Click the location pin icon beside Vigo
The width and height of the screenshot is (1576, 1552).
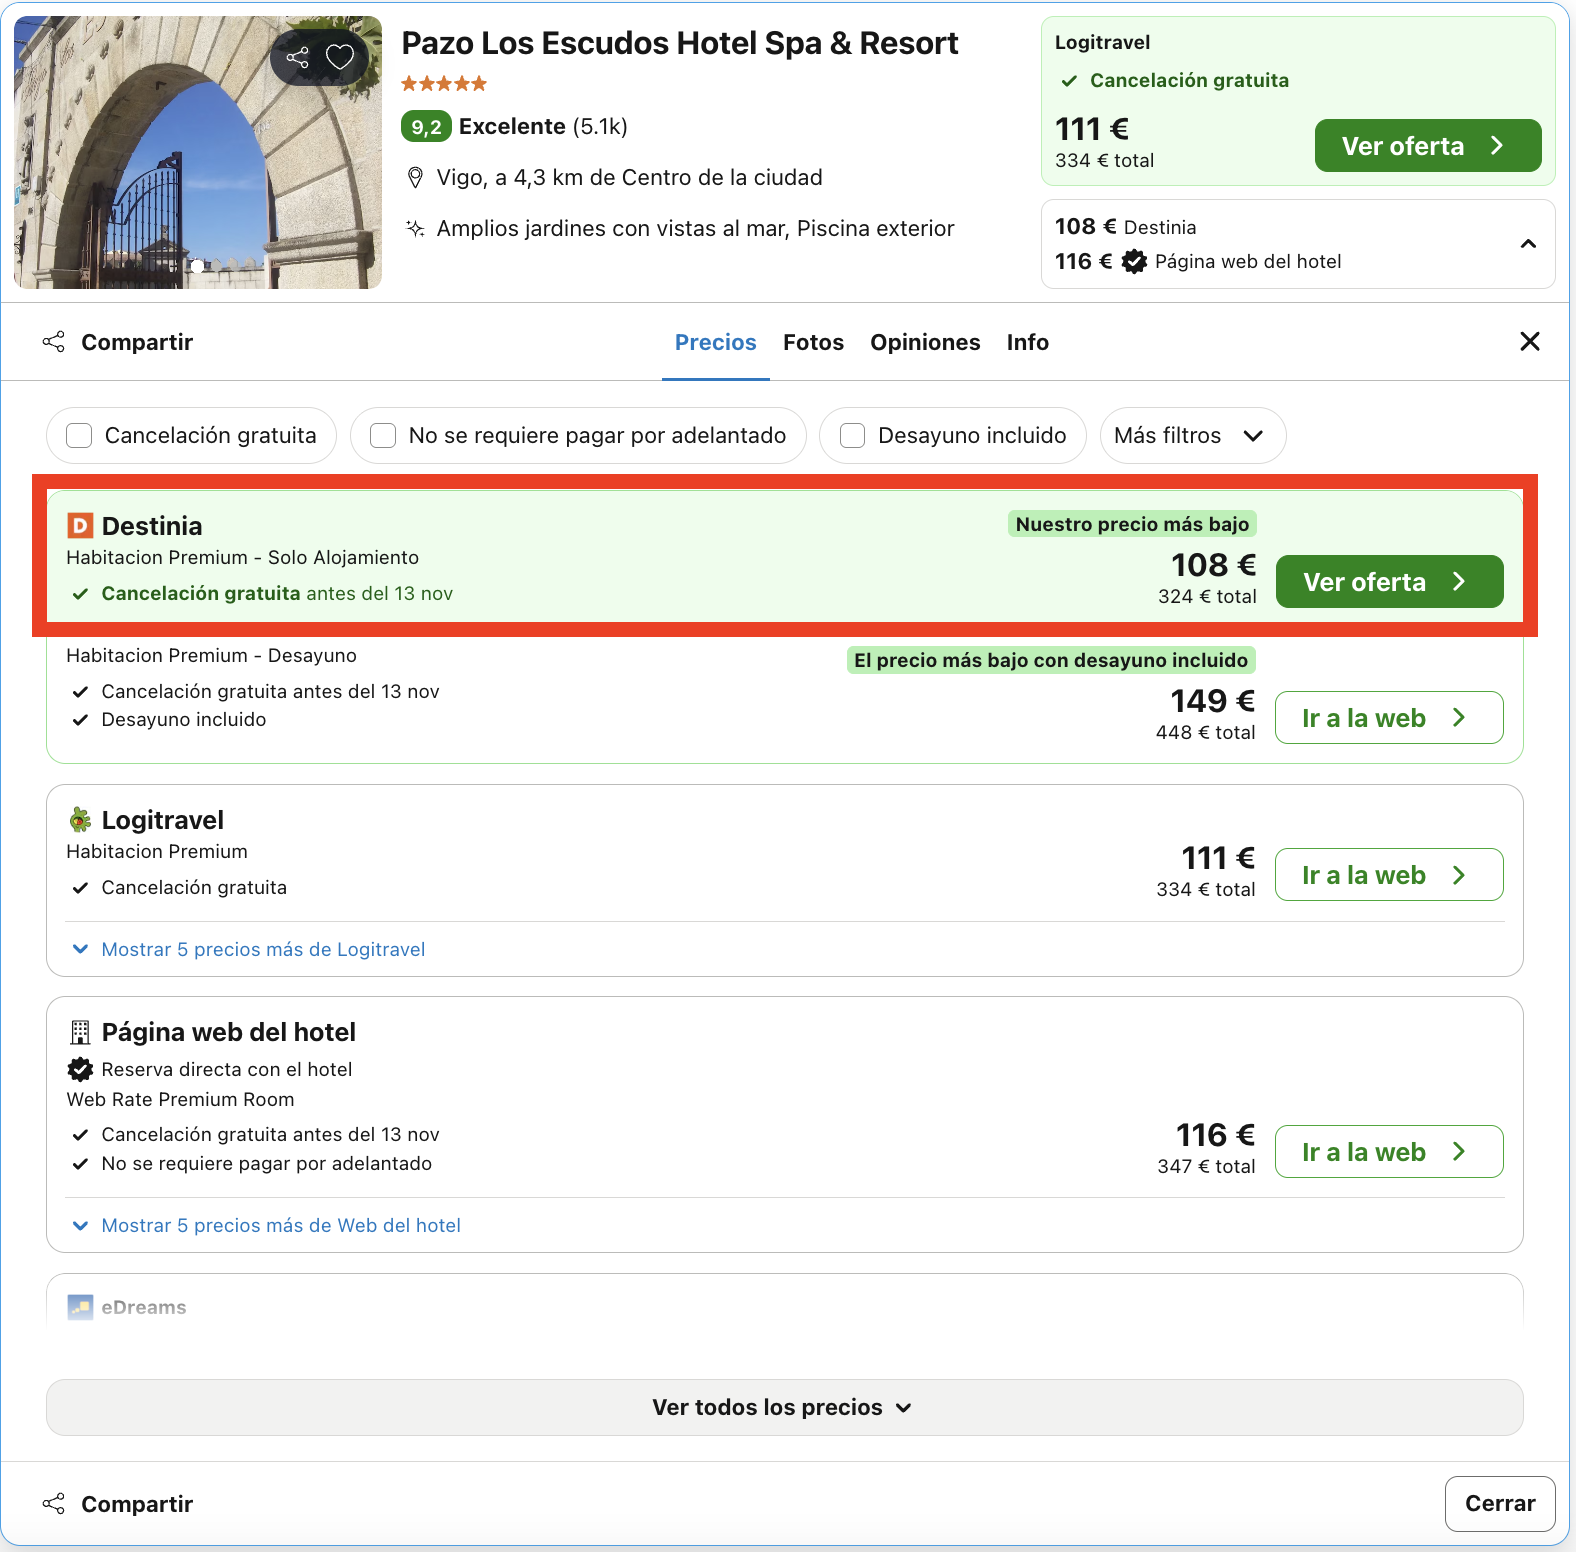click(x=415, y=178)
